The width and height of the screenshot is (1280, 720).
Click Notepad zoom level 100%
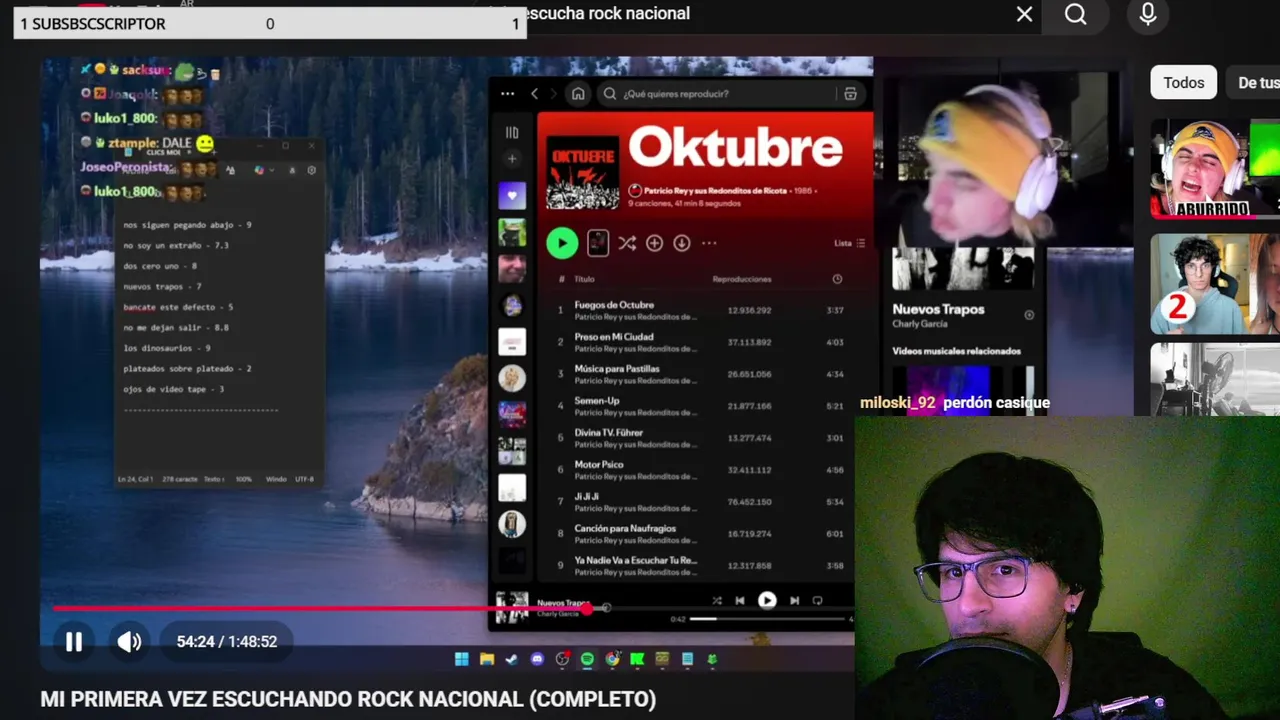pos(243,479)
